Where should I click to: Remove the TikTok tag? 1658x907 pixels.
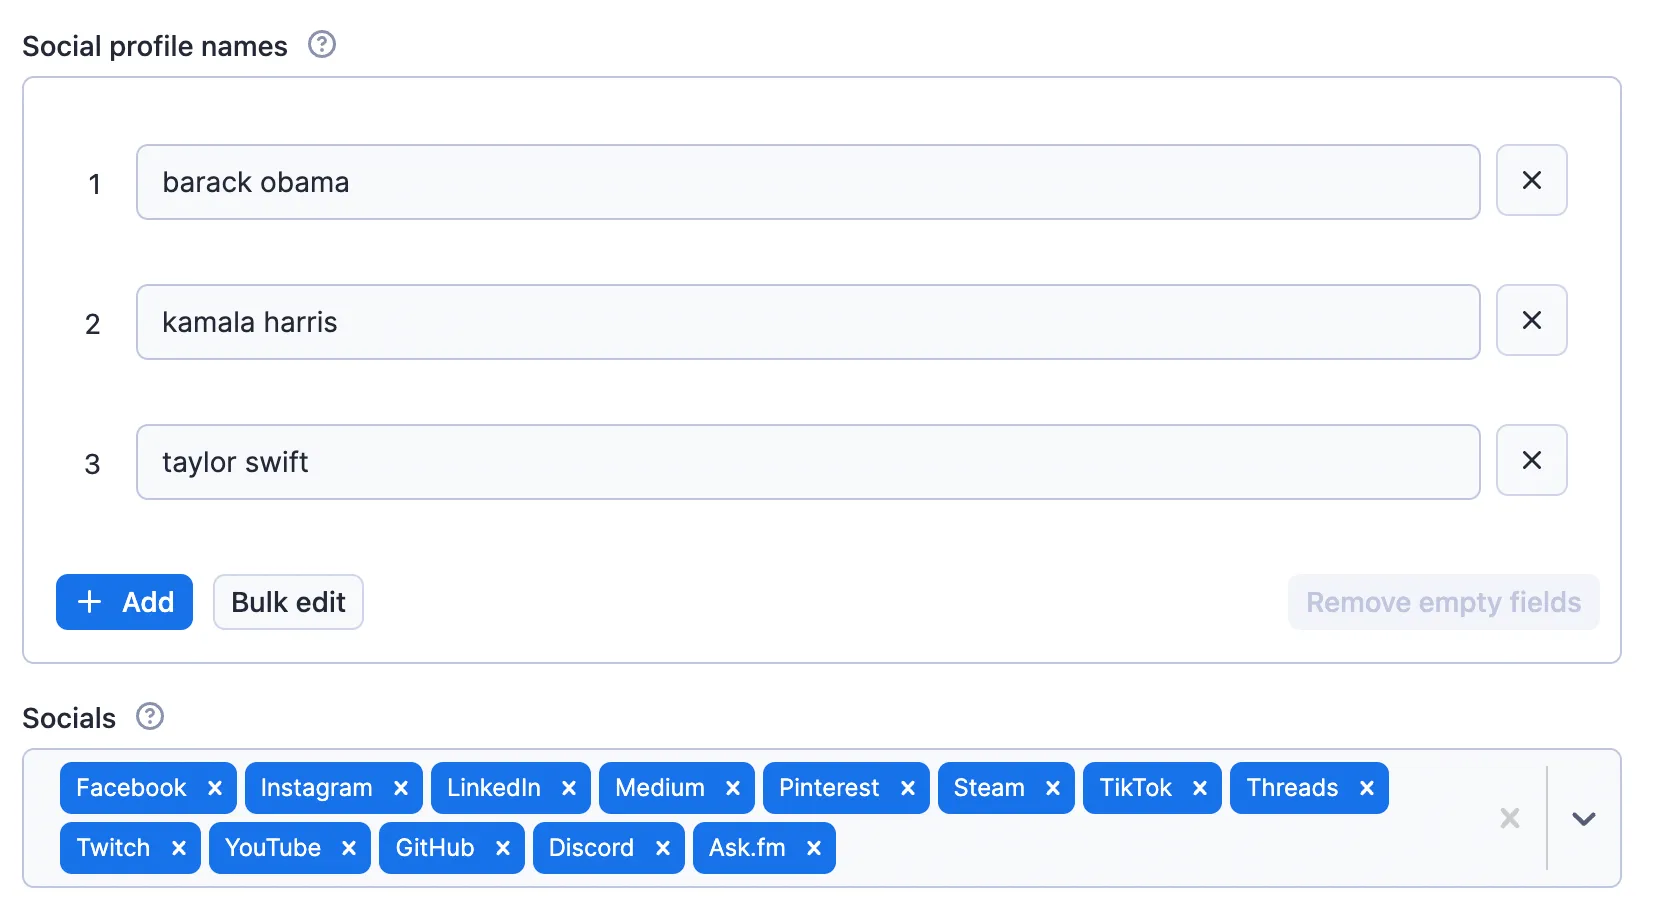click(1200, 788)
